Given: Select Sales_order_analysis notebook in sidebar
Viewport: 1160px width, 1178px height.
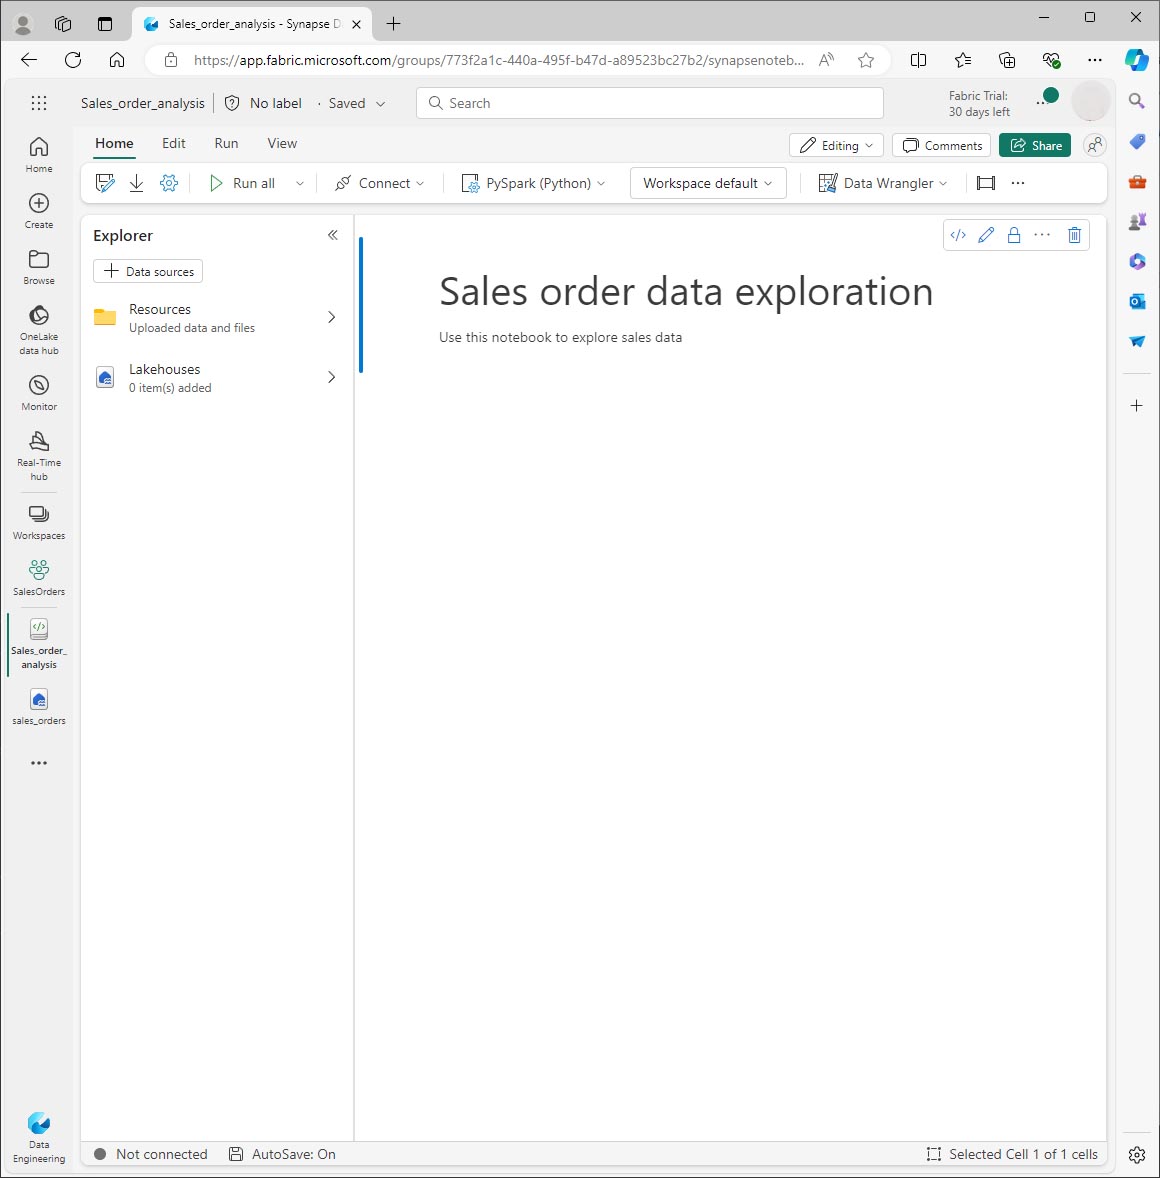Looking at the screenshot, I should tap(39, 644).
